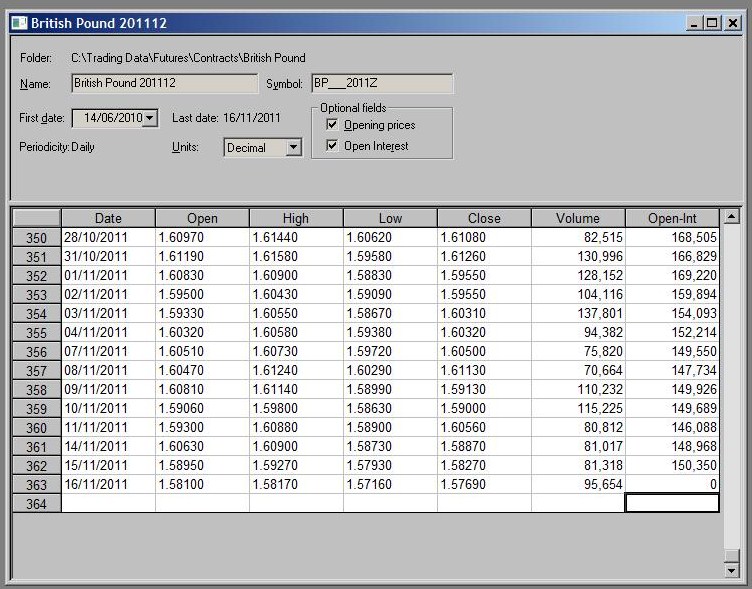Maximize the British Pound window
Screen dimensions: 752x589
pos(712,22)
